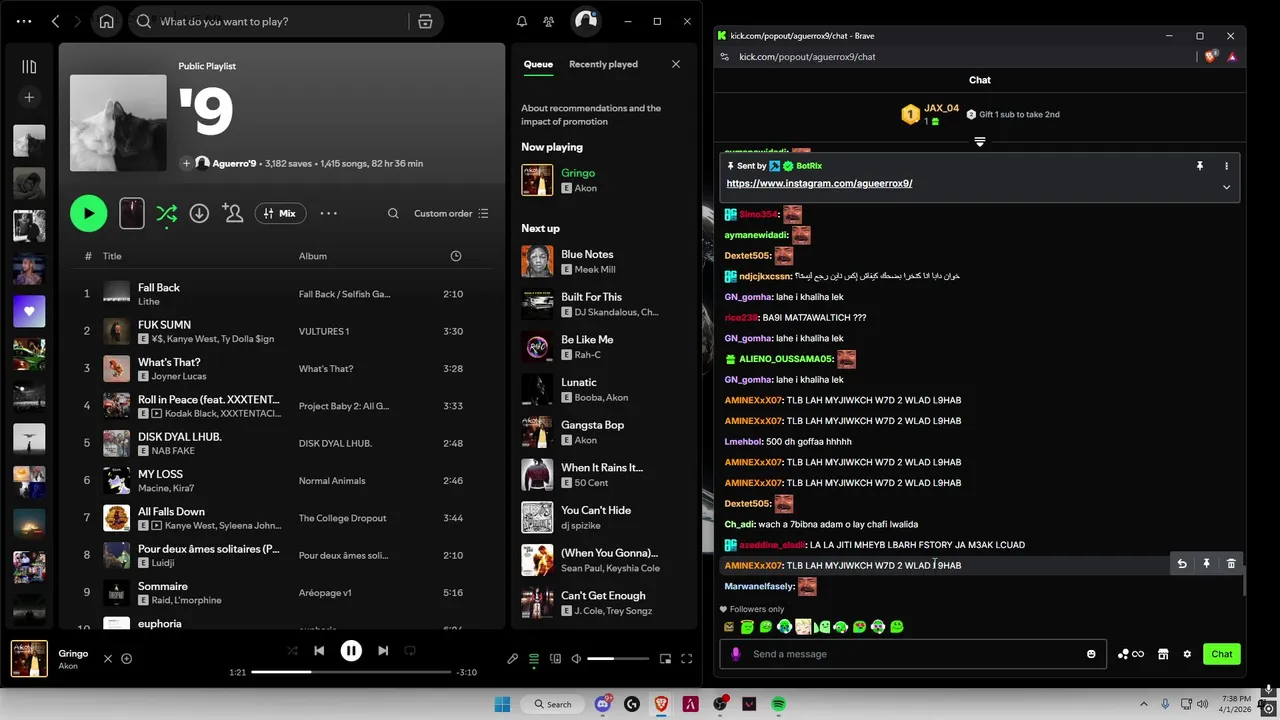
Task: Open the Instagram aguerrox9 link in chat
Action: click(x=819, y=184)
